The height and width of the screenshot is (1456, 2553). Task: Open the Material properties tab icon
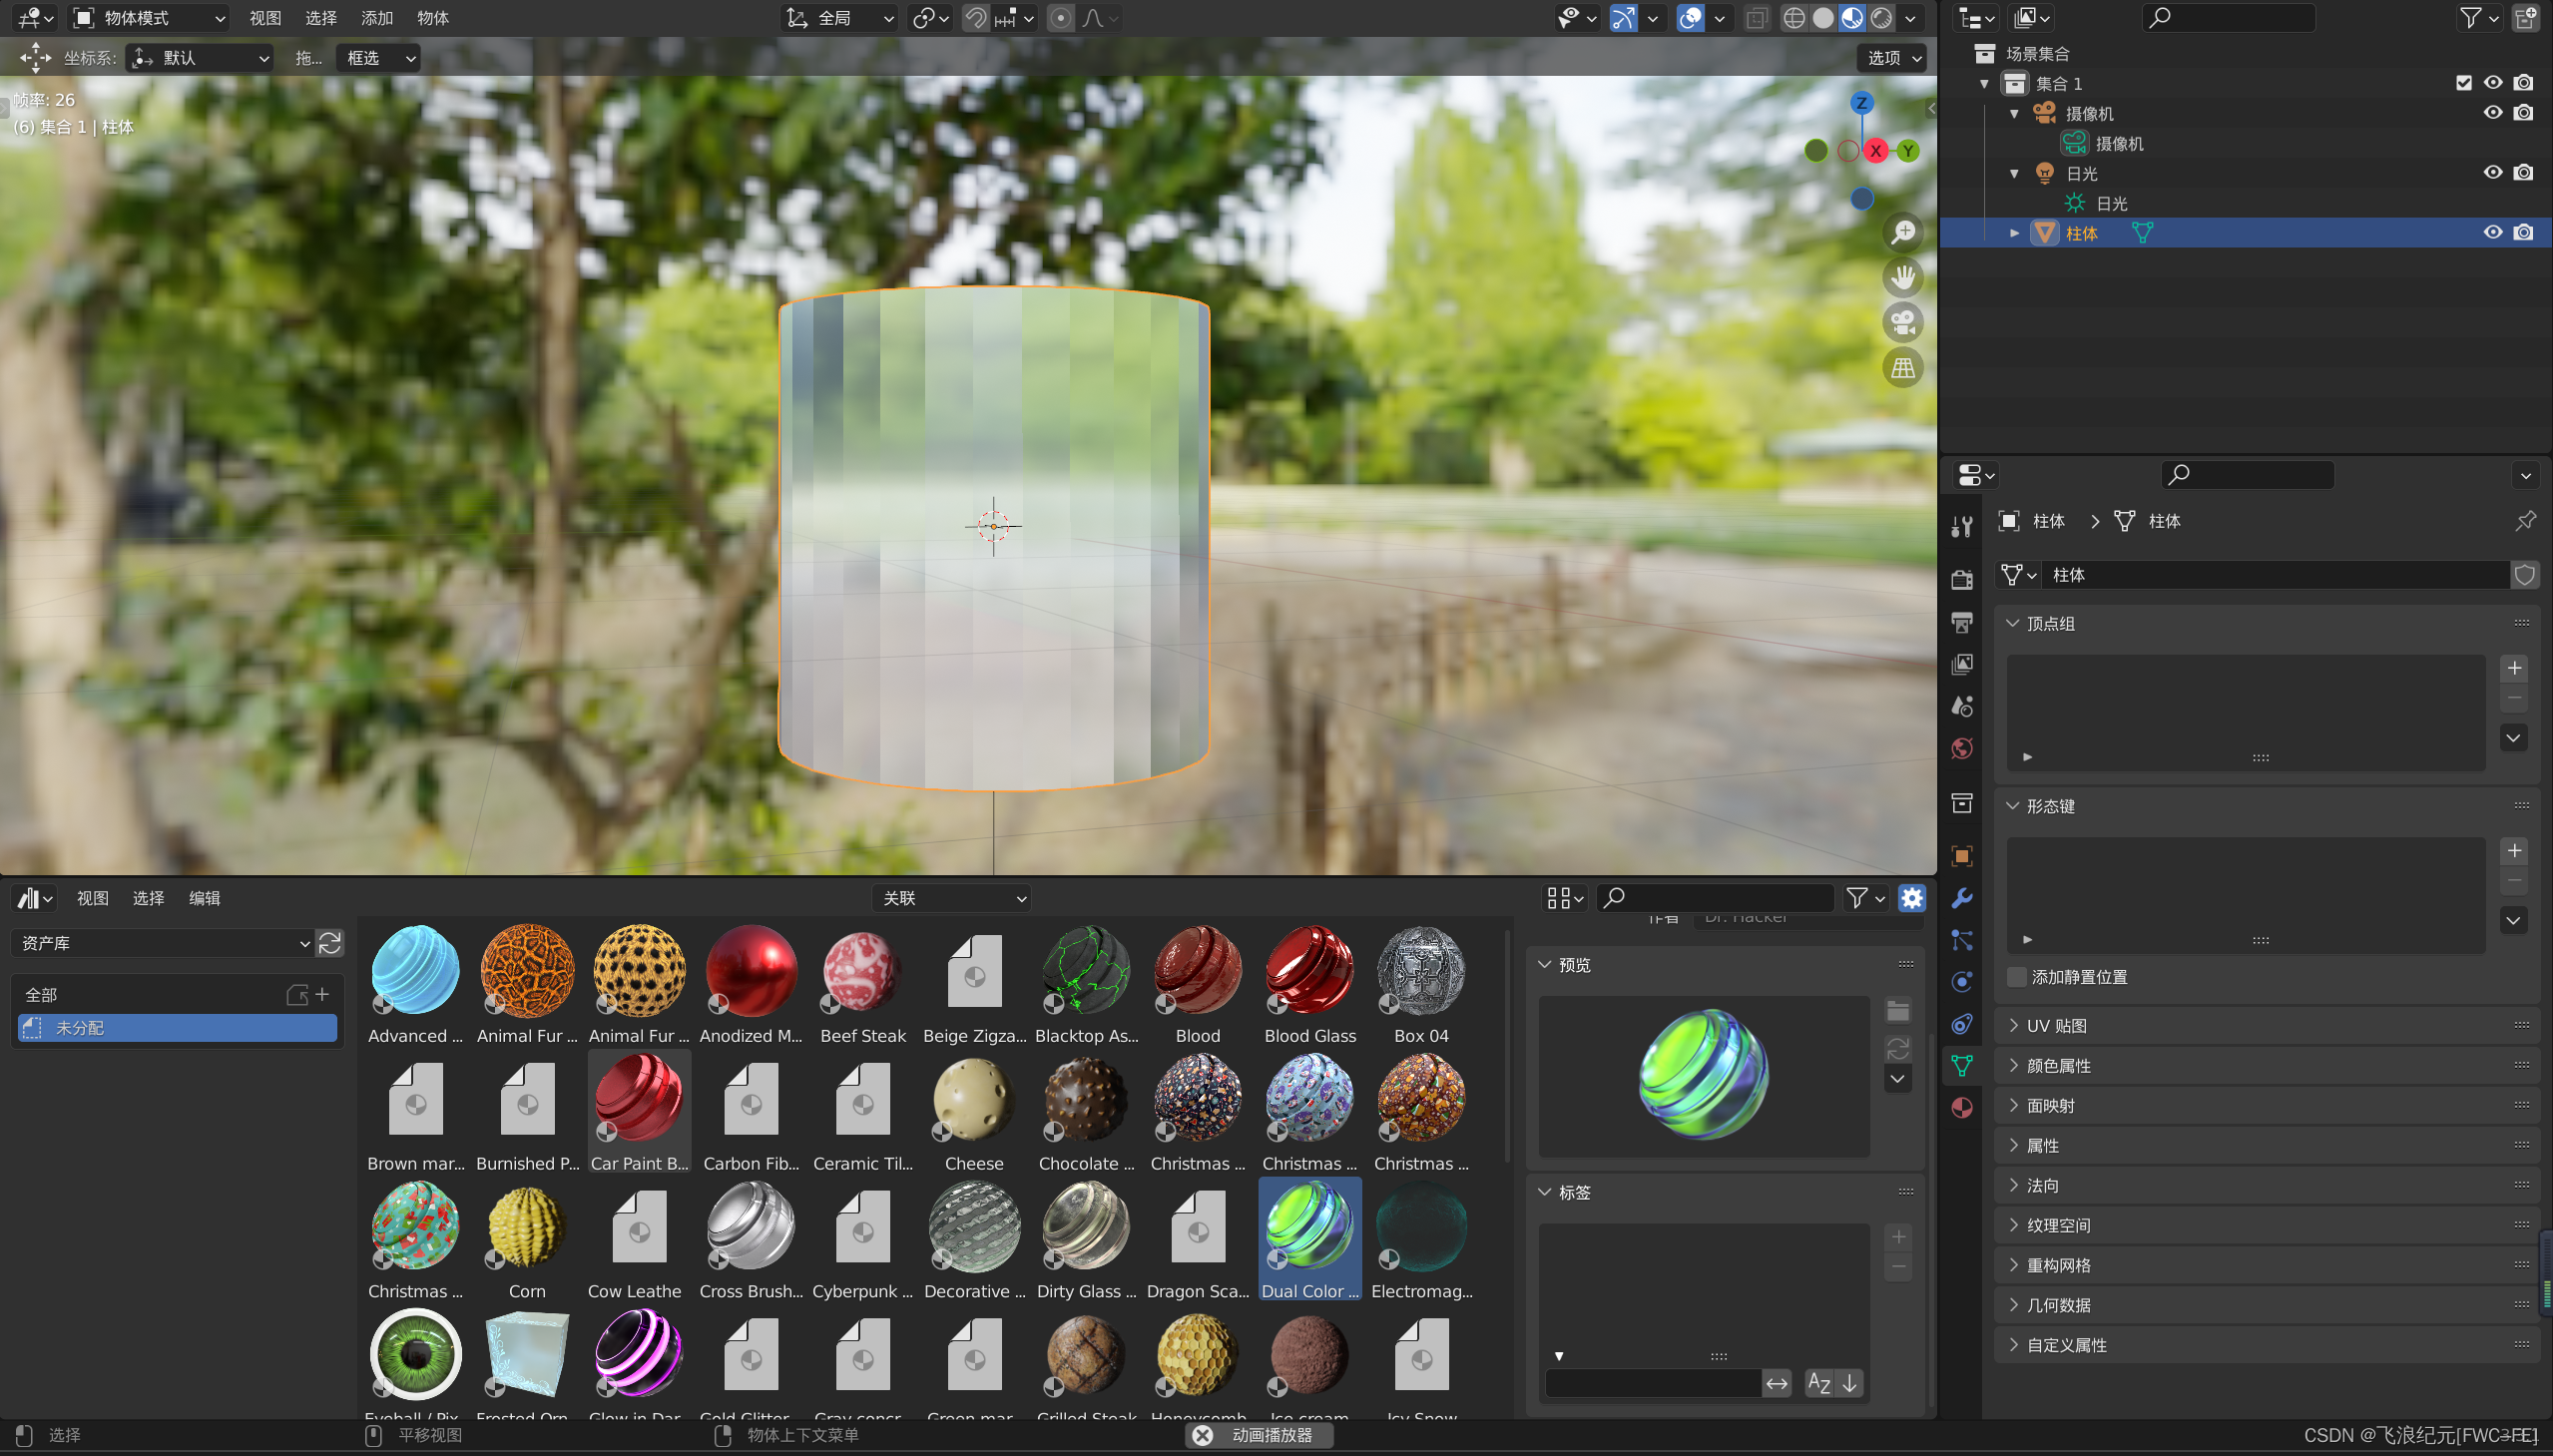(x=1962, y=1107)
